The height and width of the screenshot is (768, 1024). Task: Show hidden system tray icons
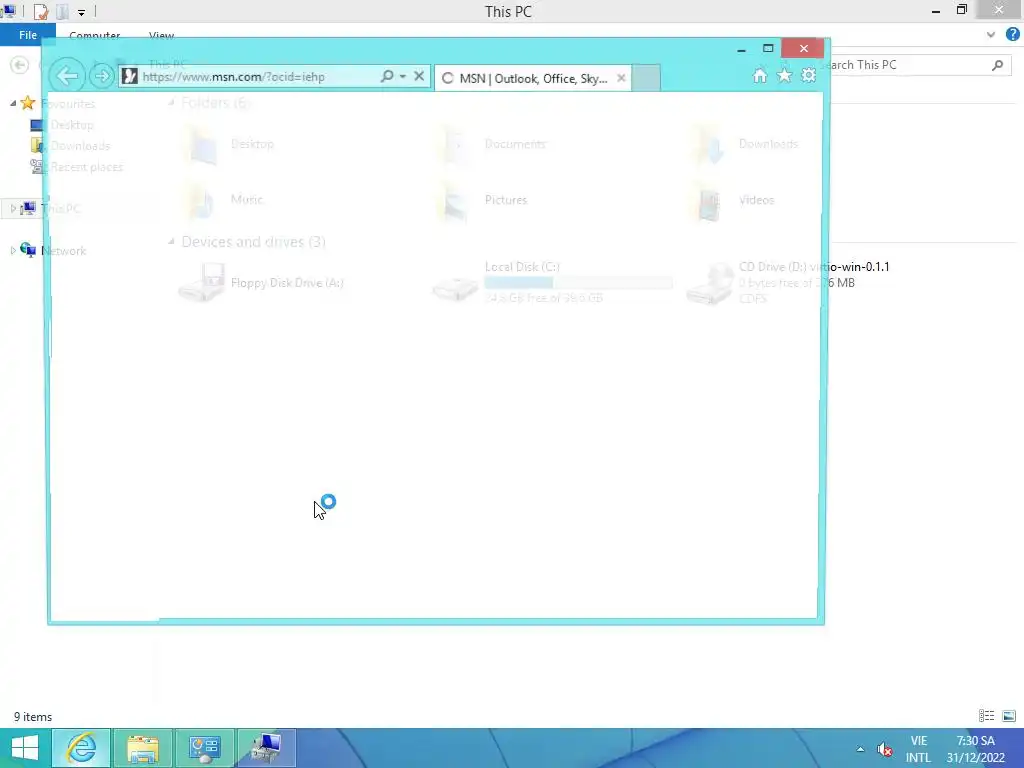pyautogui.click(x=860, y=749)
